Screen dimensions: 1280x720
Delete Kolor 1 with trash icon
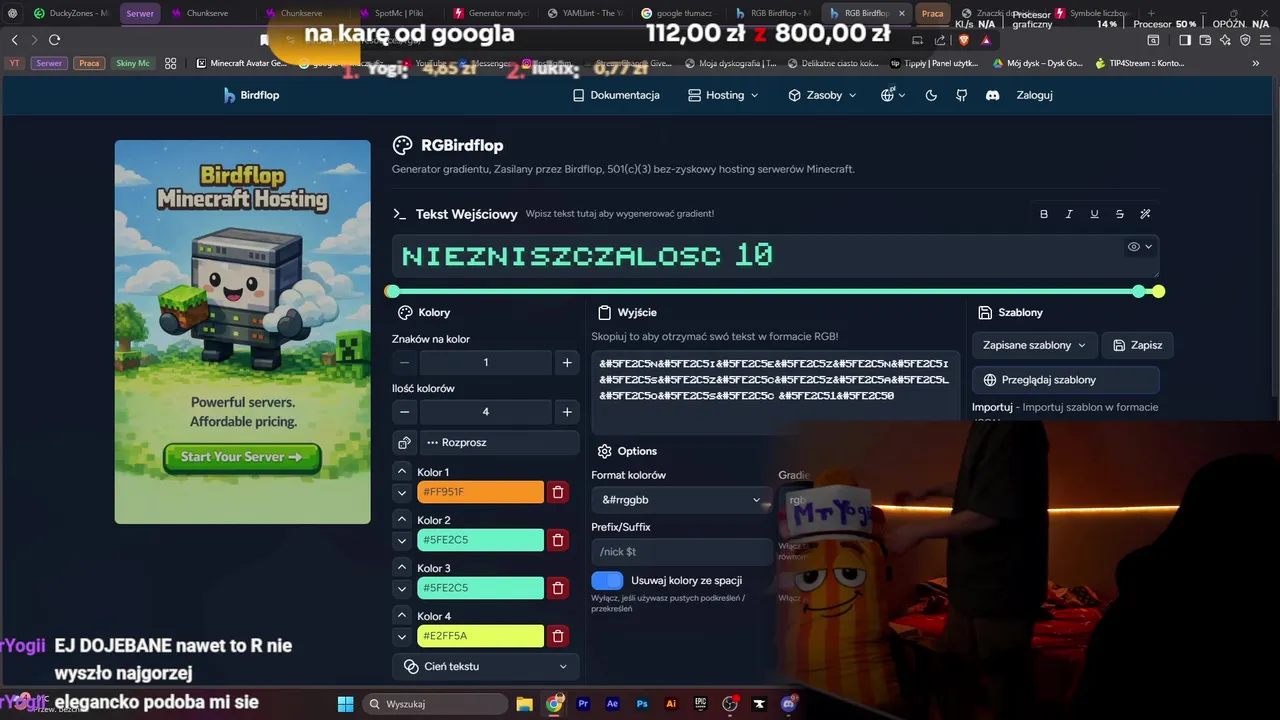[558, 492]
